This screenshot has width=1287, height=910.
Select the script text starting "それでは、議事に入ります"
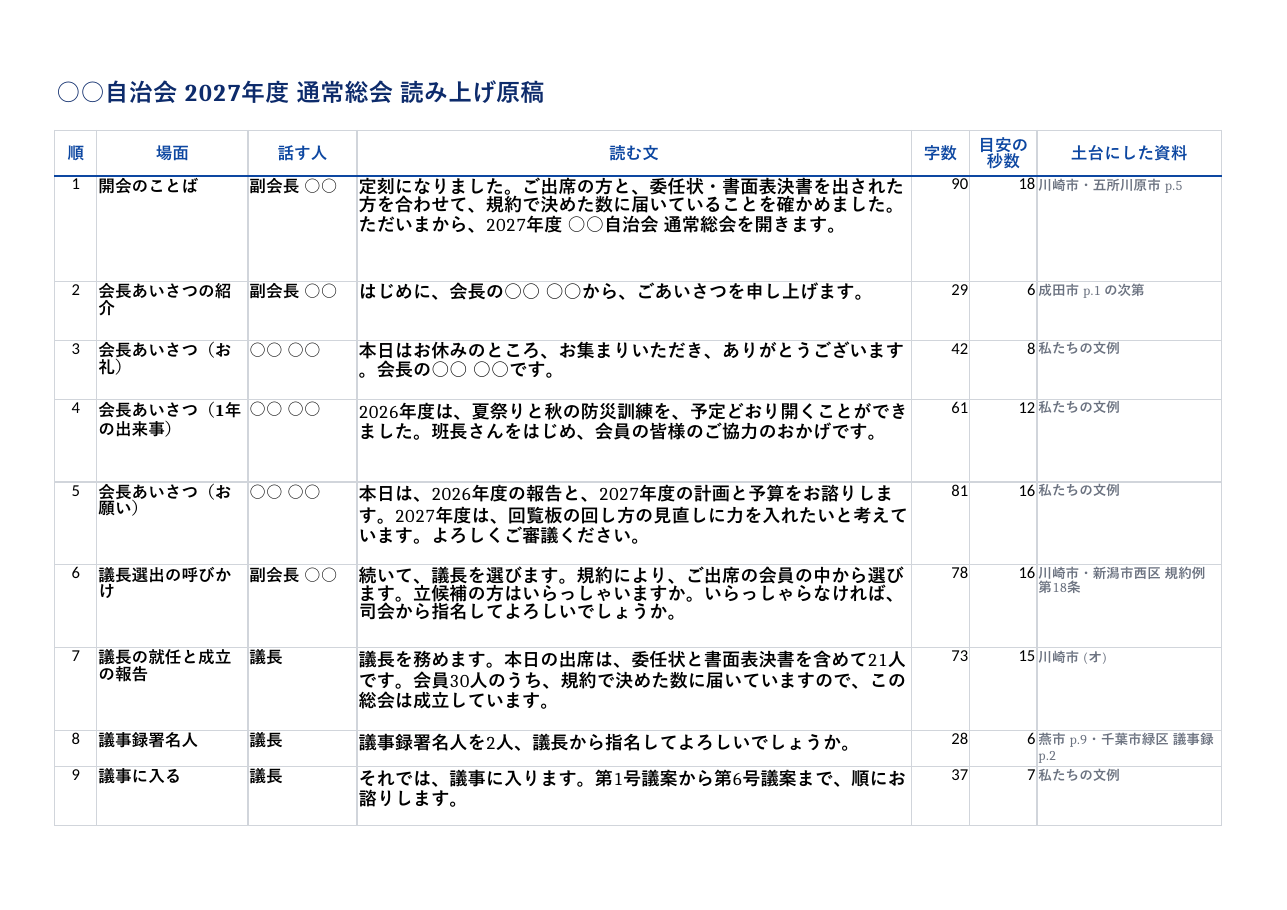tap(632, 788)
